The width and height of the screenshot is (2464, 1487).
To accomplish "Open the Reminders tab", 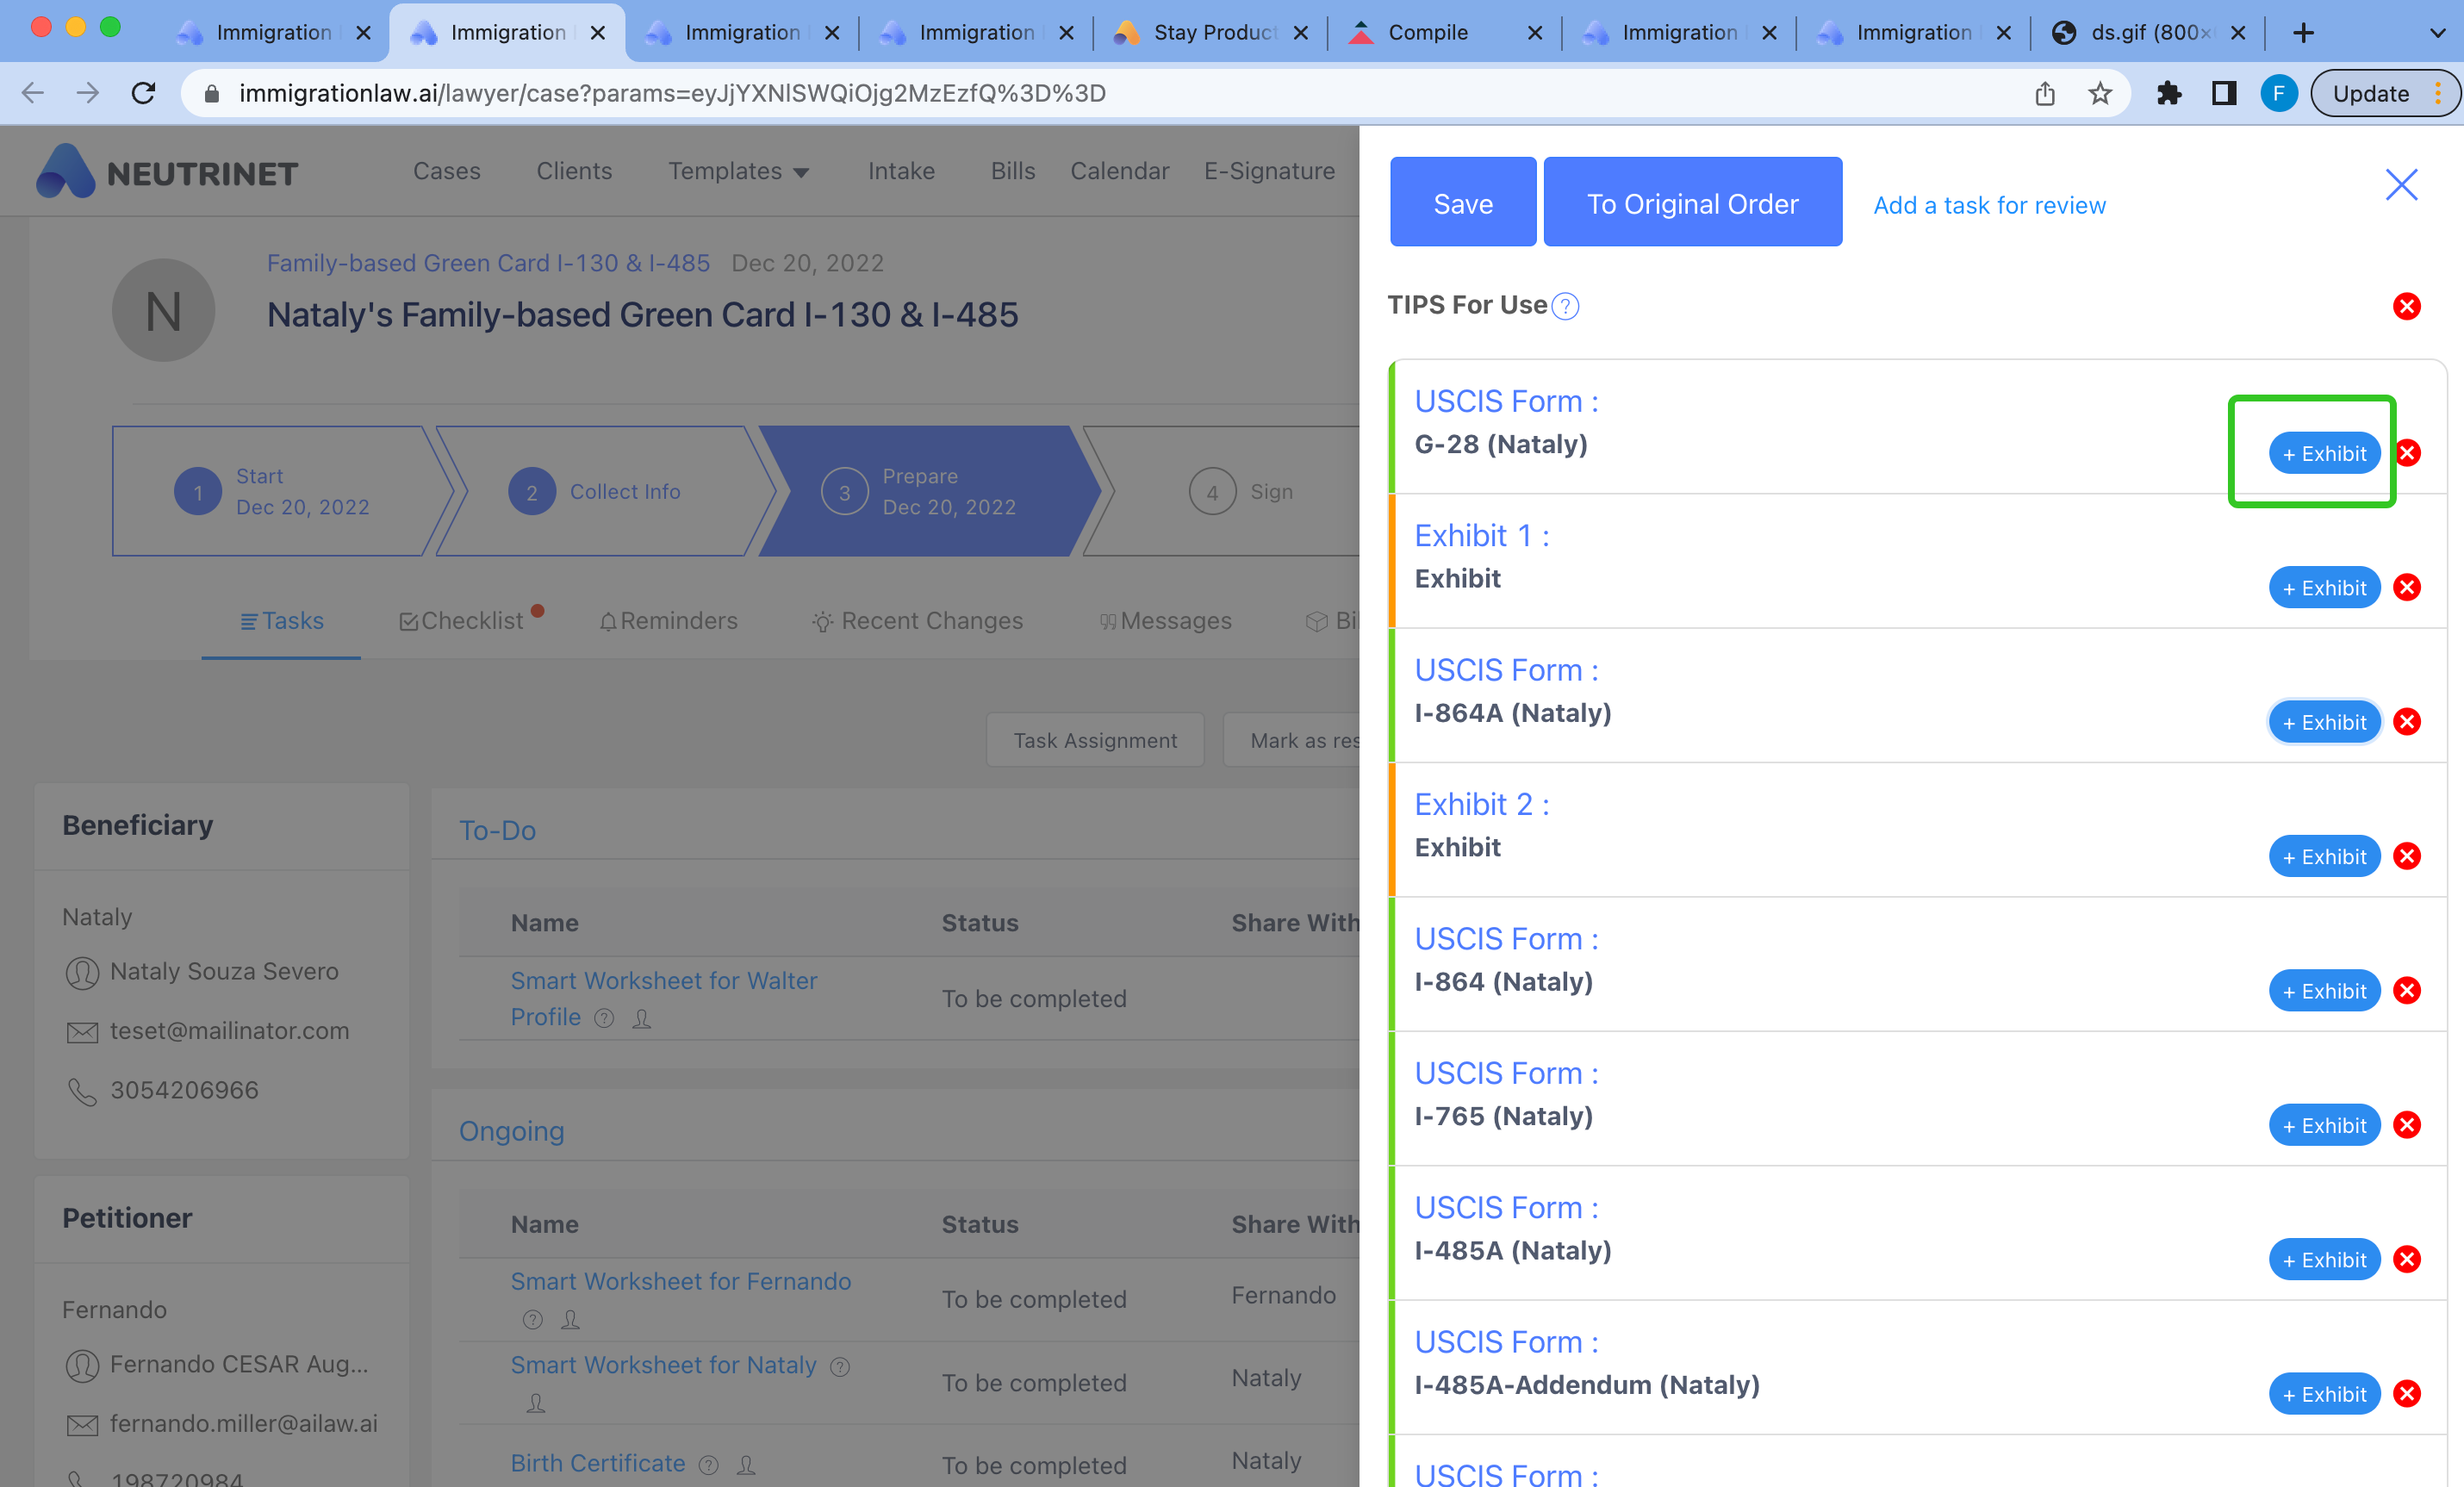I will coord(668,621).
